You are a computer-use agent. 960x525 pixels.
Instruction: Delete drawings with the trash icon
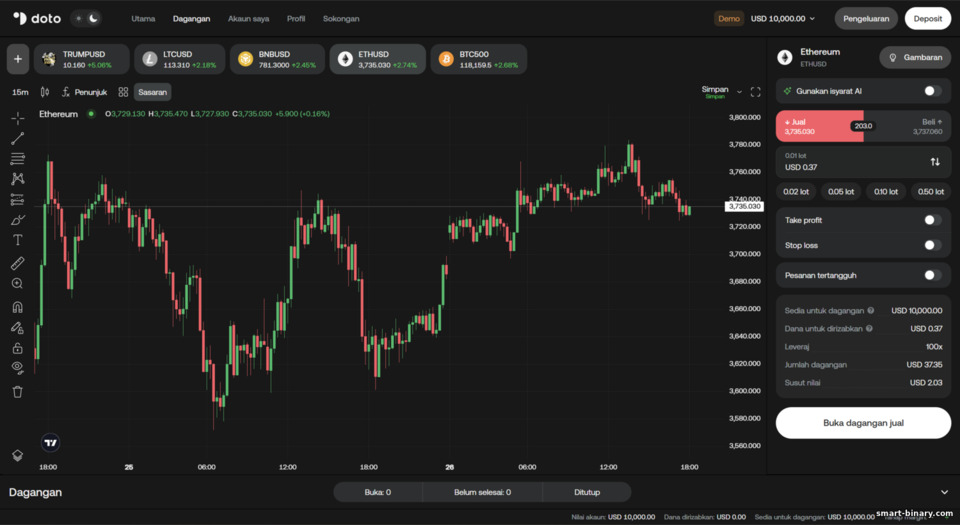click(18, 392)
